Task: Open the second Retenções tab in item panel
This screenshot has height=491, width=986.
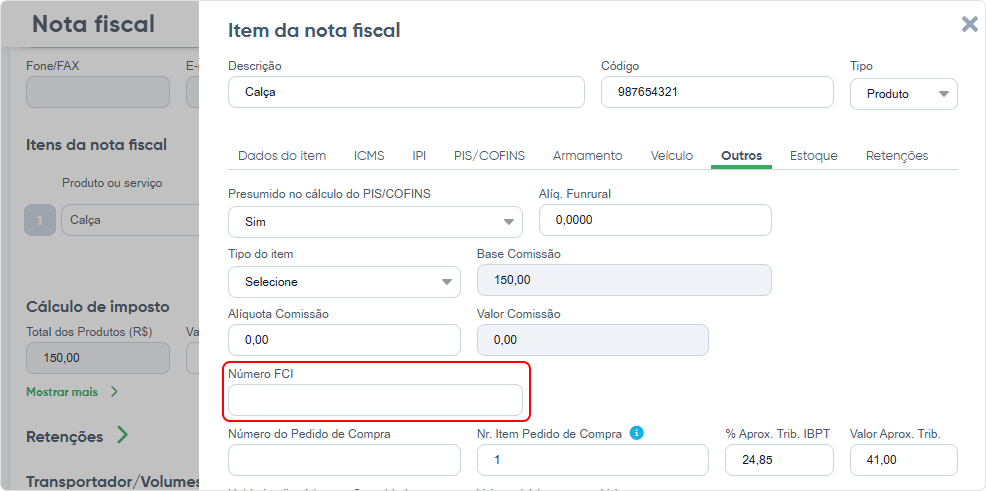Action: pyautogui.click(x=897, y=155)
